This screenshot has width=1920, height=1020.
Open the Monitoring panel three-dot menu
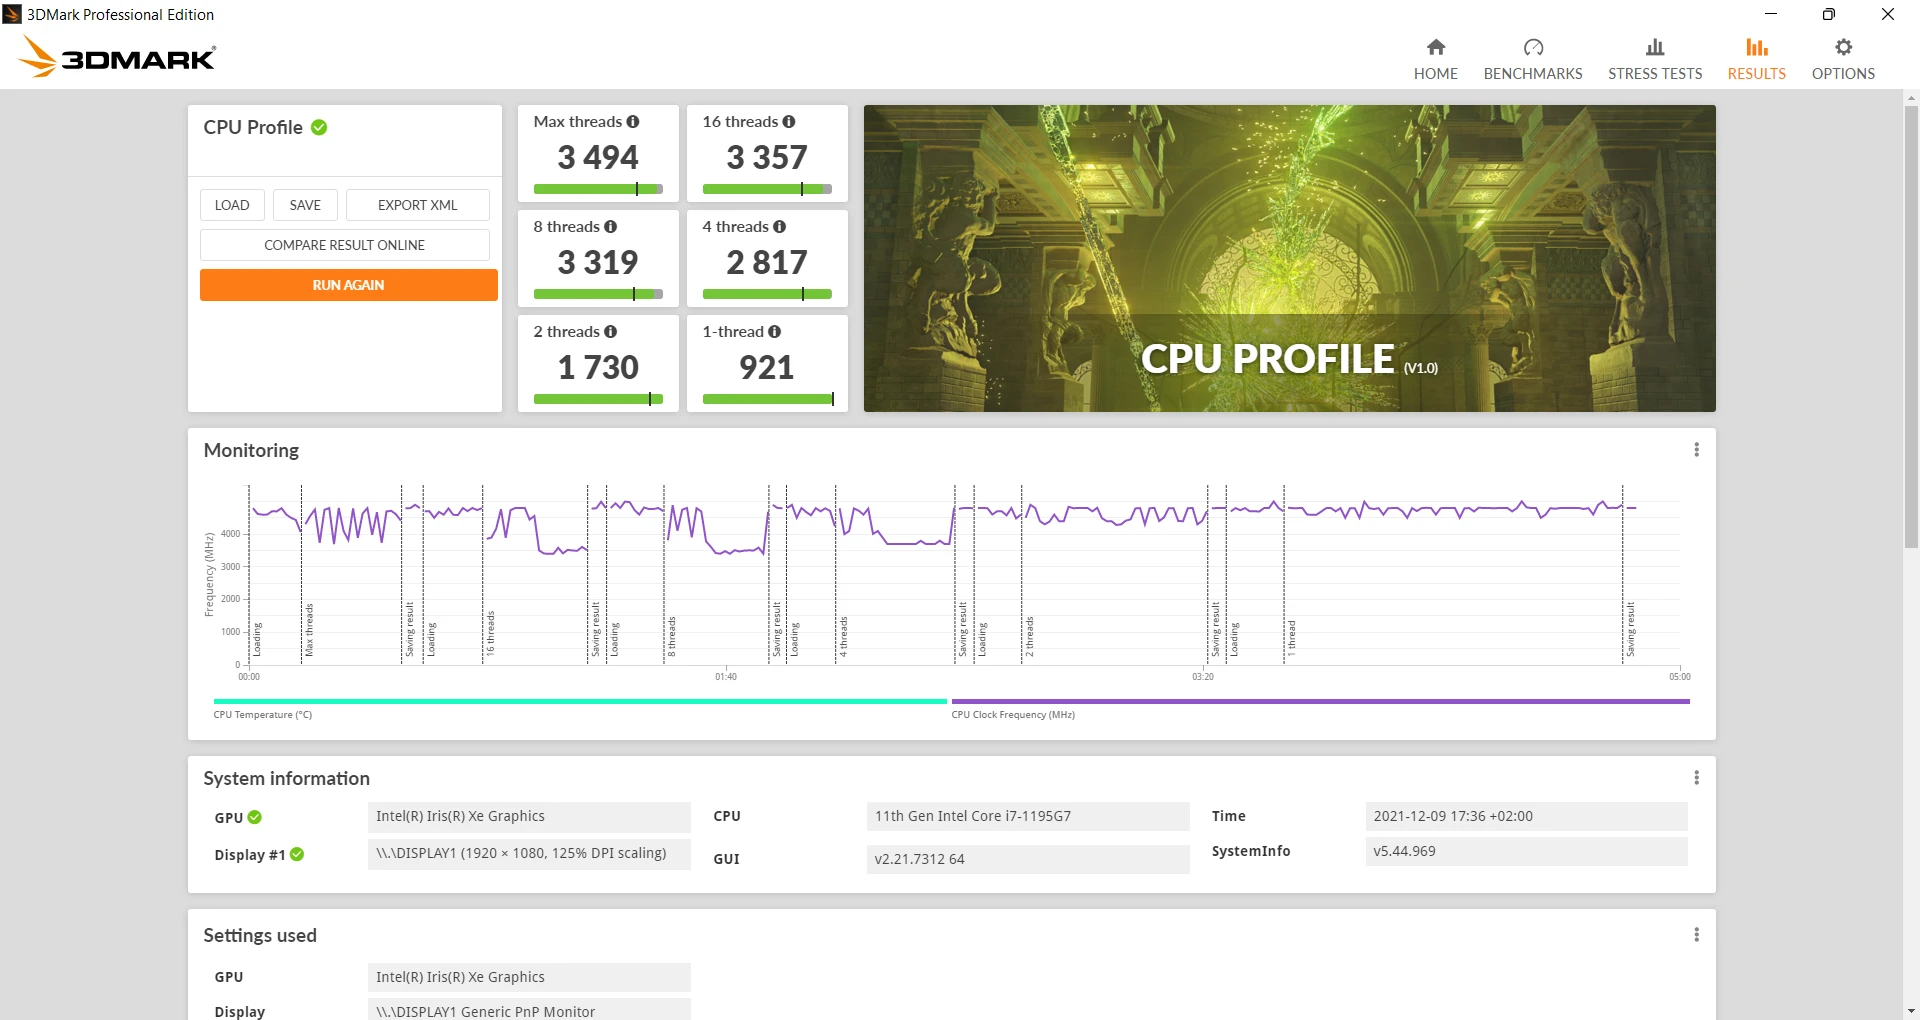[x=1697, y=450]
